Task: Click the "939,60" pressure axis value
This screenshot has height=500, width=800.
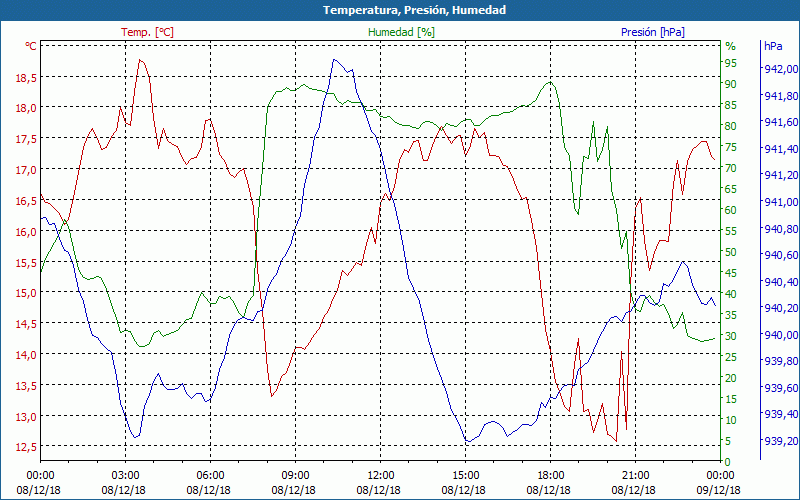Action: point(781,389)
